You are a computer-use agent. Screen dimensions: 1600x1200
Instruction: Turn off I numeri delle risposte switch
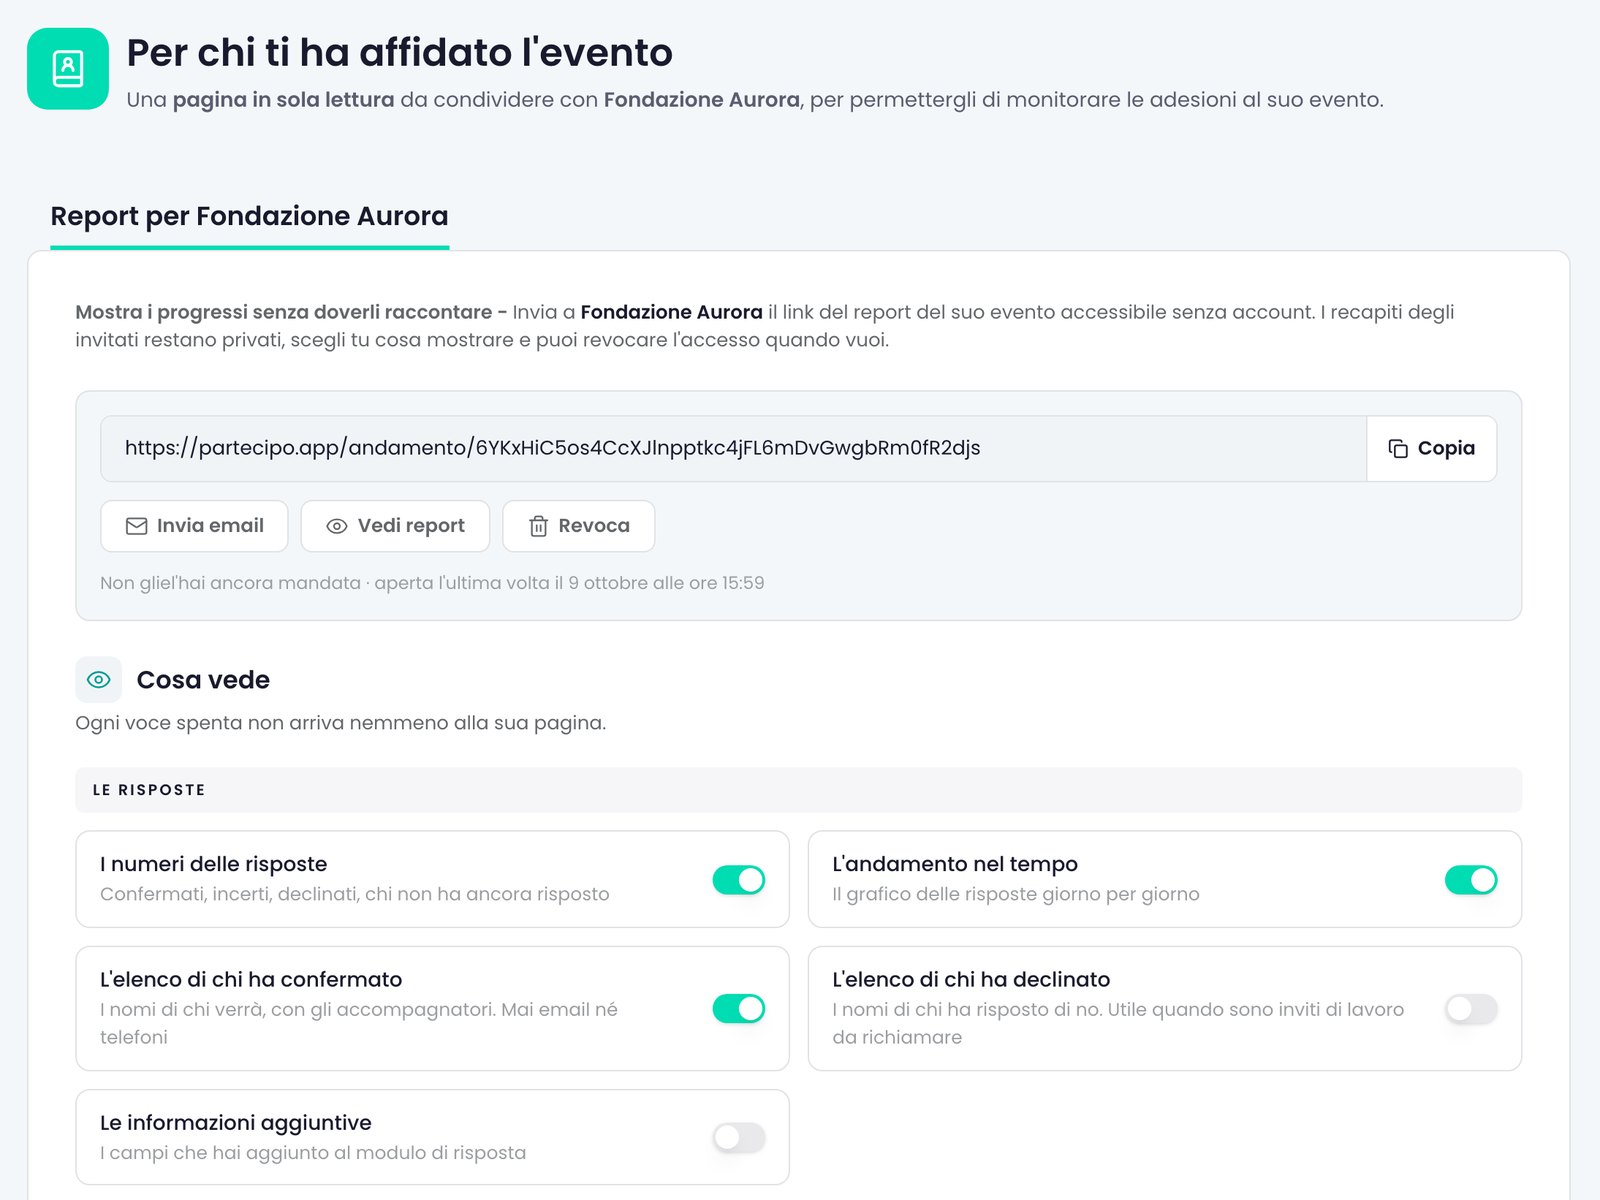[739, 880]
